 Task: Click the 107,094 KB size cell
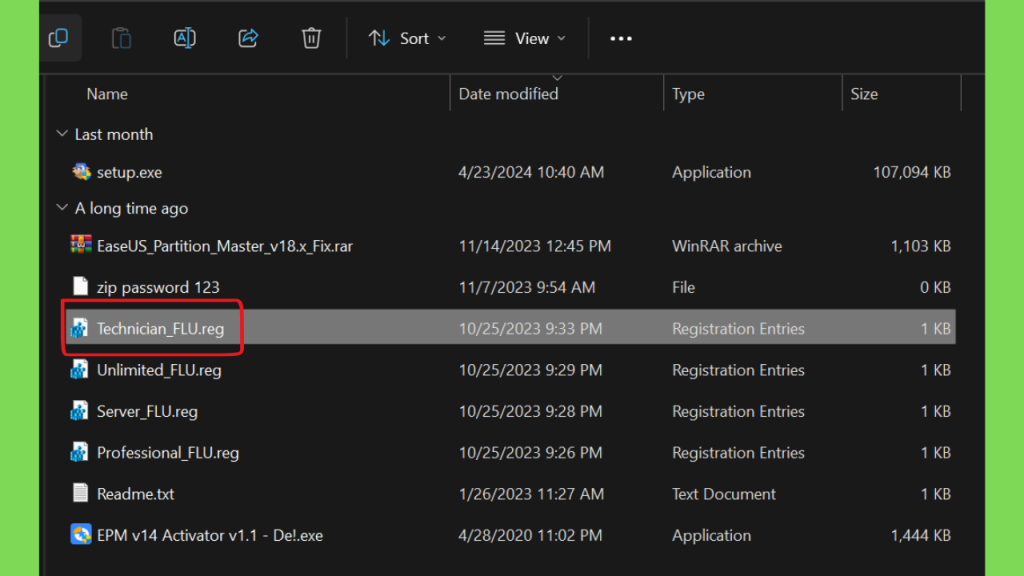tap(912, 172)
